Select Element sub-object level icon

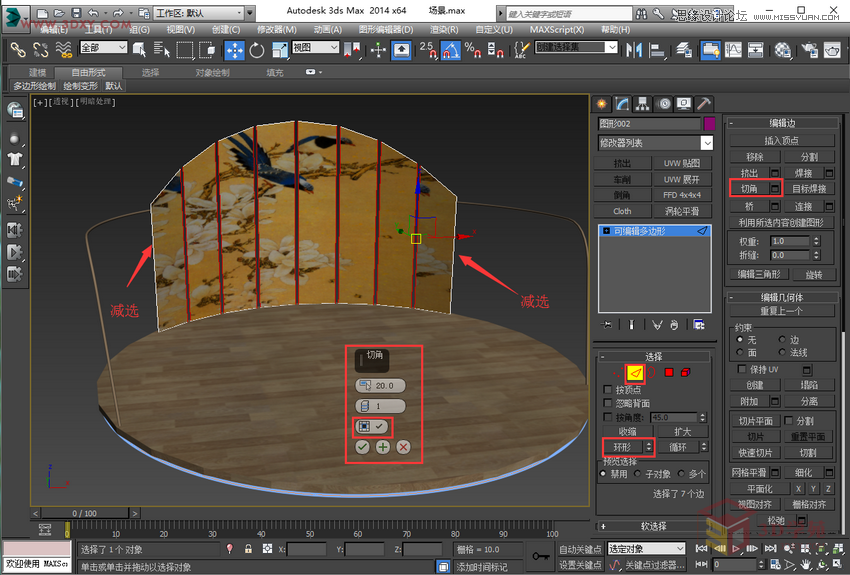686,372
